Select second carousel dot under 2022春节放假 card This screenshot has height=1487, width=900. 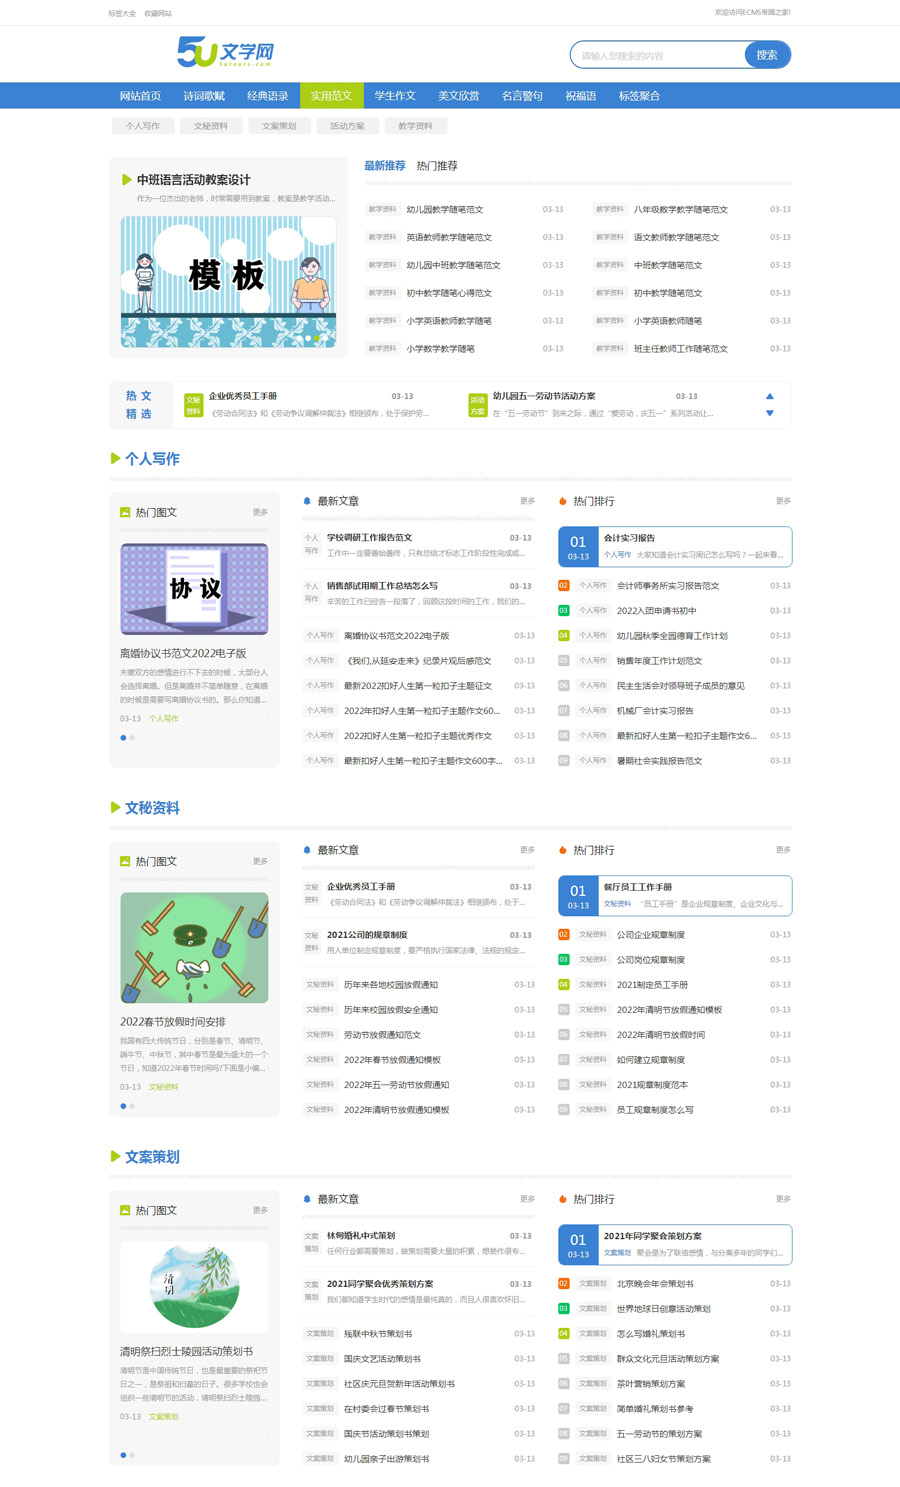coord(132,1106)
